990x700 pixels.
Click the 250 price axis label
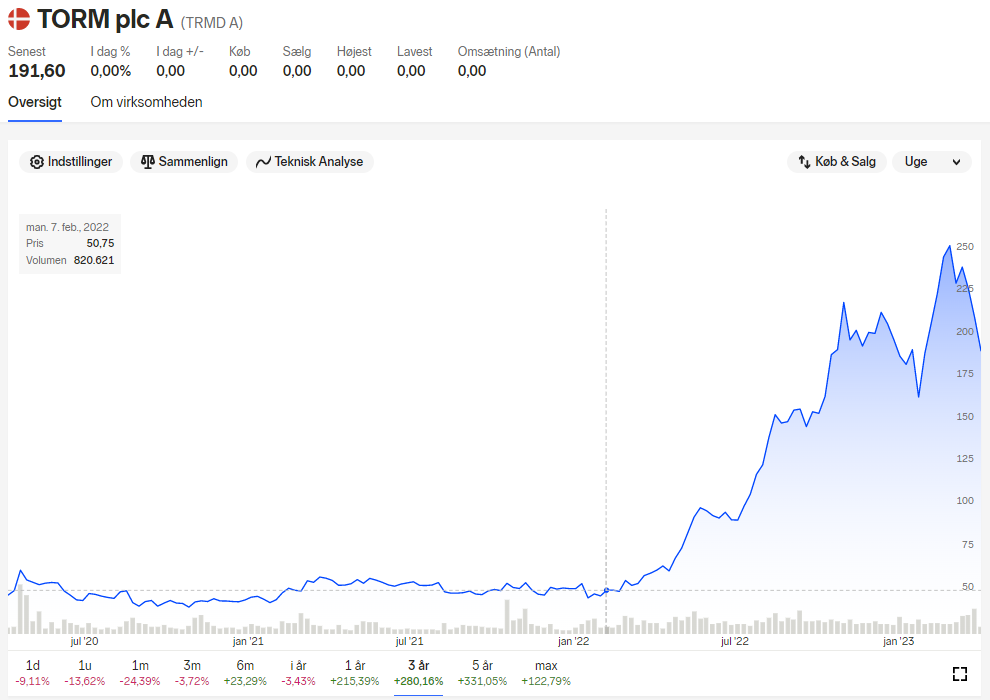tap(965, 247)
